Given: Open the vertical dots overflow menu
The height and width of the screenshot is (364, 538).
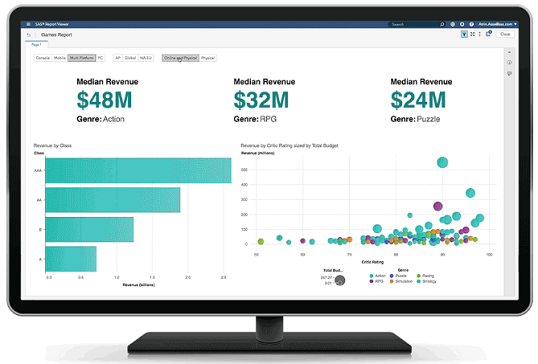Looking at the screenshot, I should pos(480,34).
